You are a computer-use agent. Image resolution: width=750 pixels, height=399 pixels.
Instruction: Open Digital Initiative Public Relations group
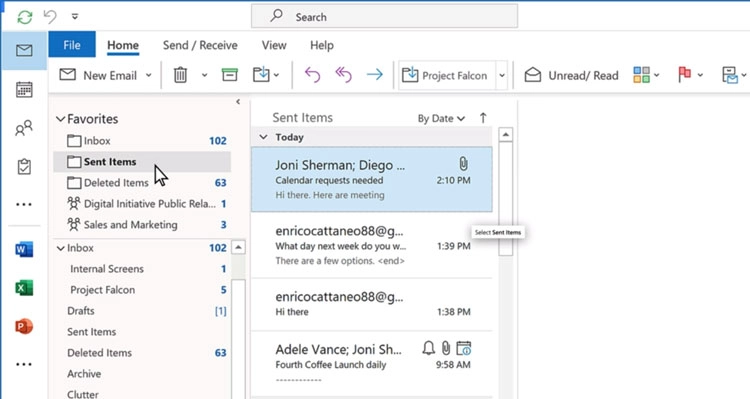(142, 204)
